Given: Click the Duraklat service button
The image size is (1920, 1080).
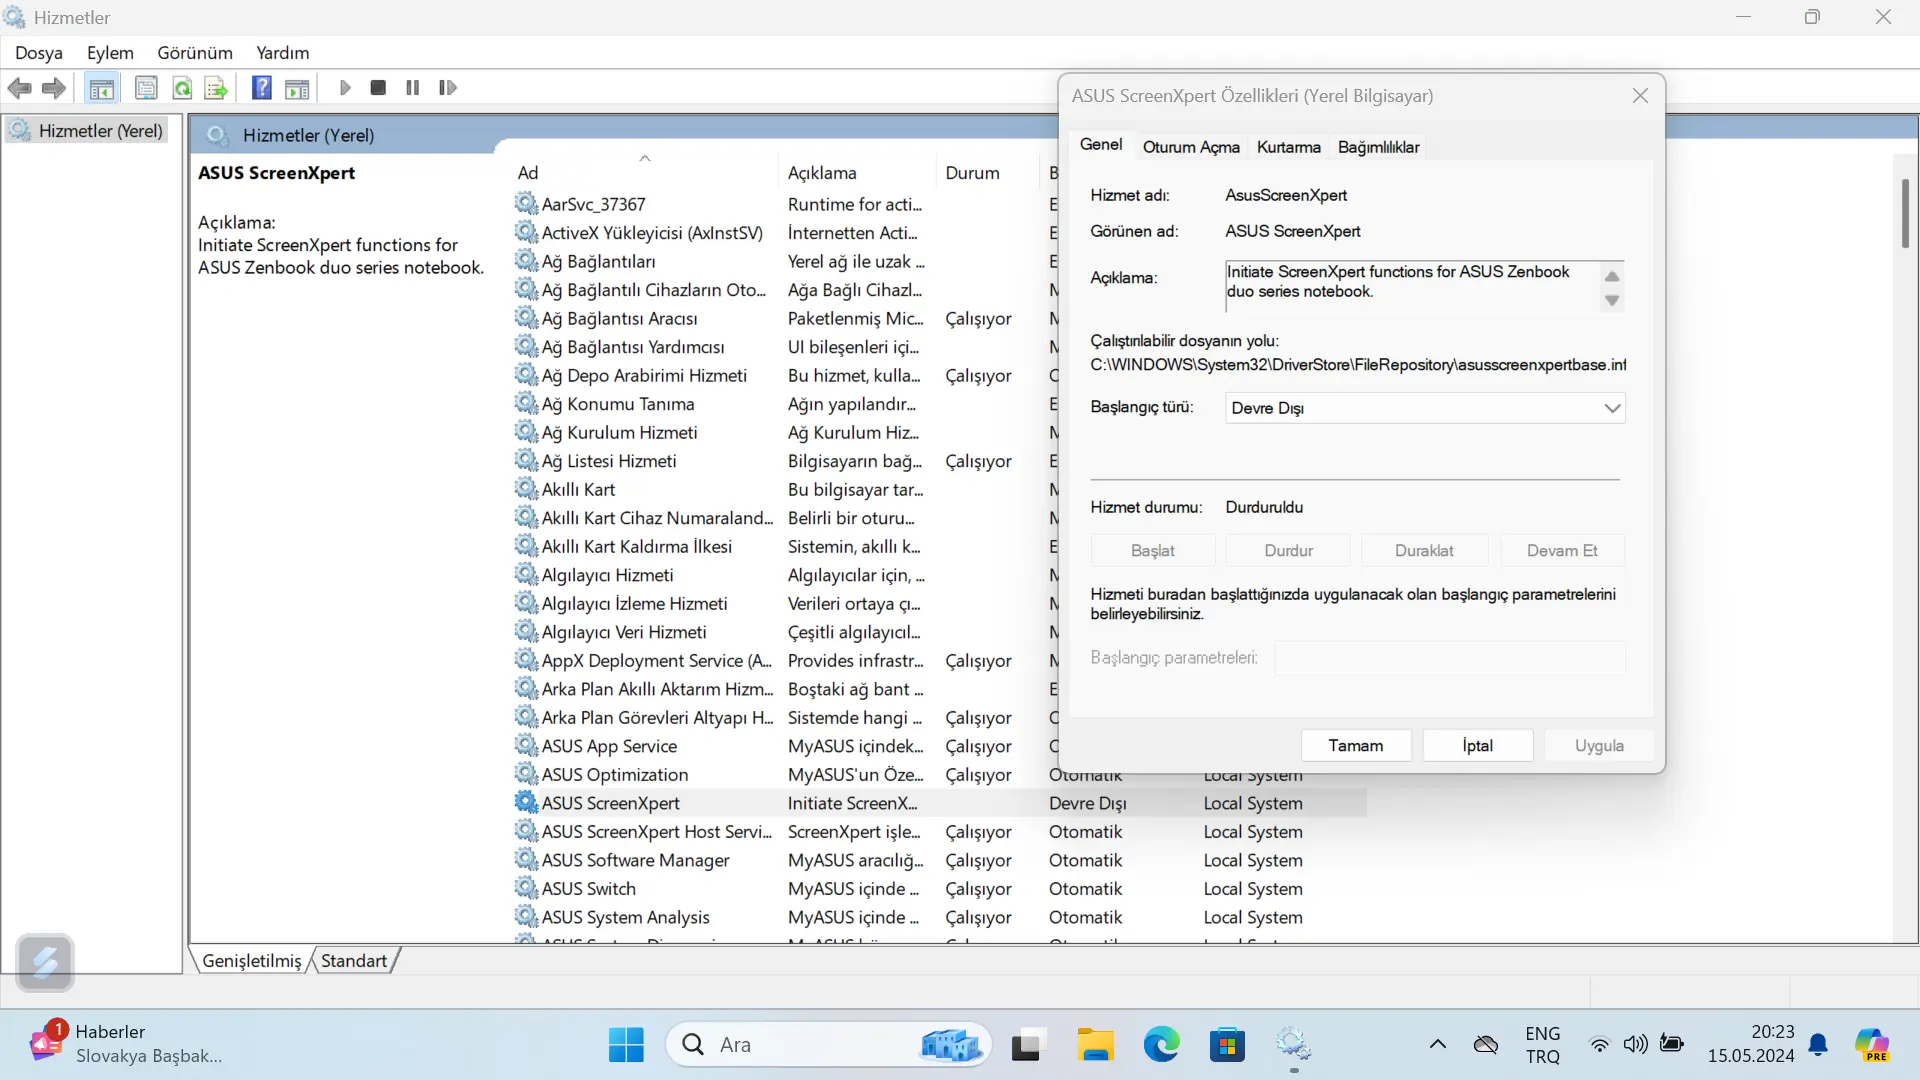Looking at the screenshot, I should [1424, 551].
